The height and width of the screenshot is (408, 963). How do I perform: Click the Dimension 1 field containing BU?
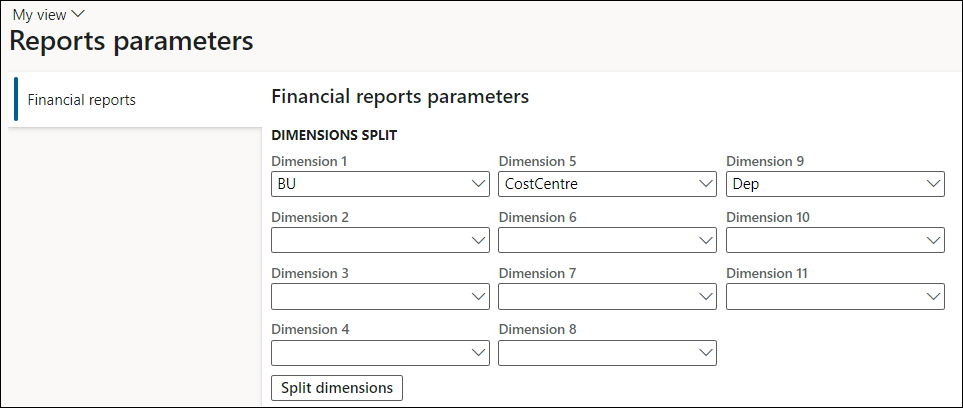coord(365,184)
